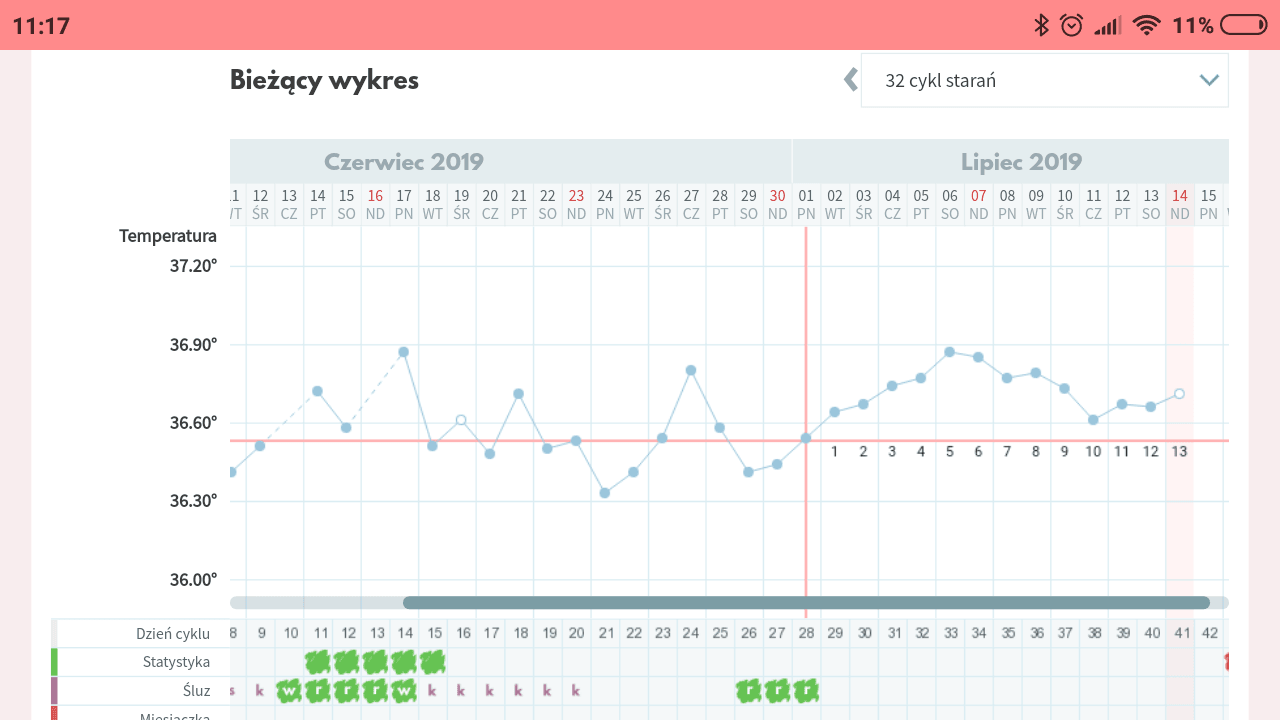Click the "Statystyka" row label
Image resolution: width=1280 pixels, height=720 pixels.
pos(176,662)
